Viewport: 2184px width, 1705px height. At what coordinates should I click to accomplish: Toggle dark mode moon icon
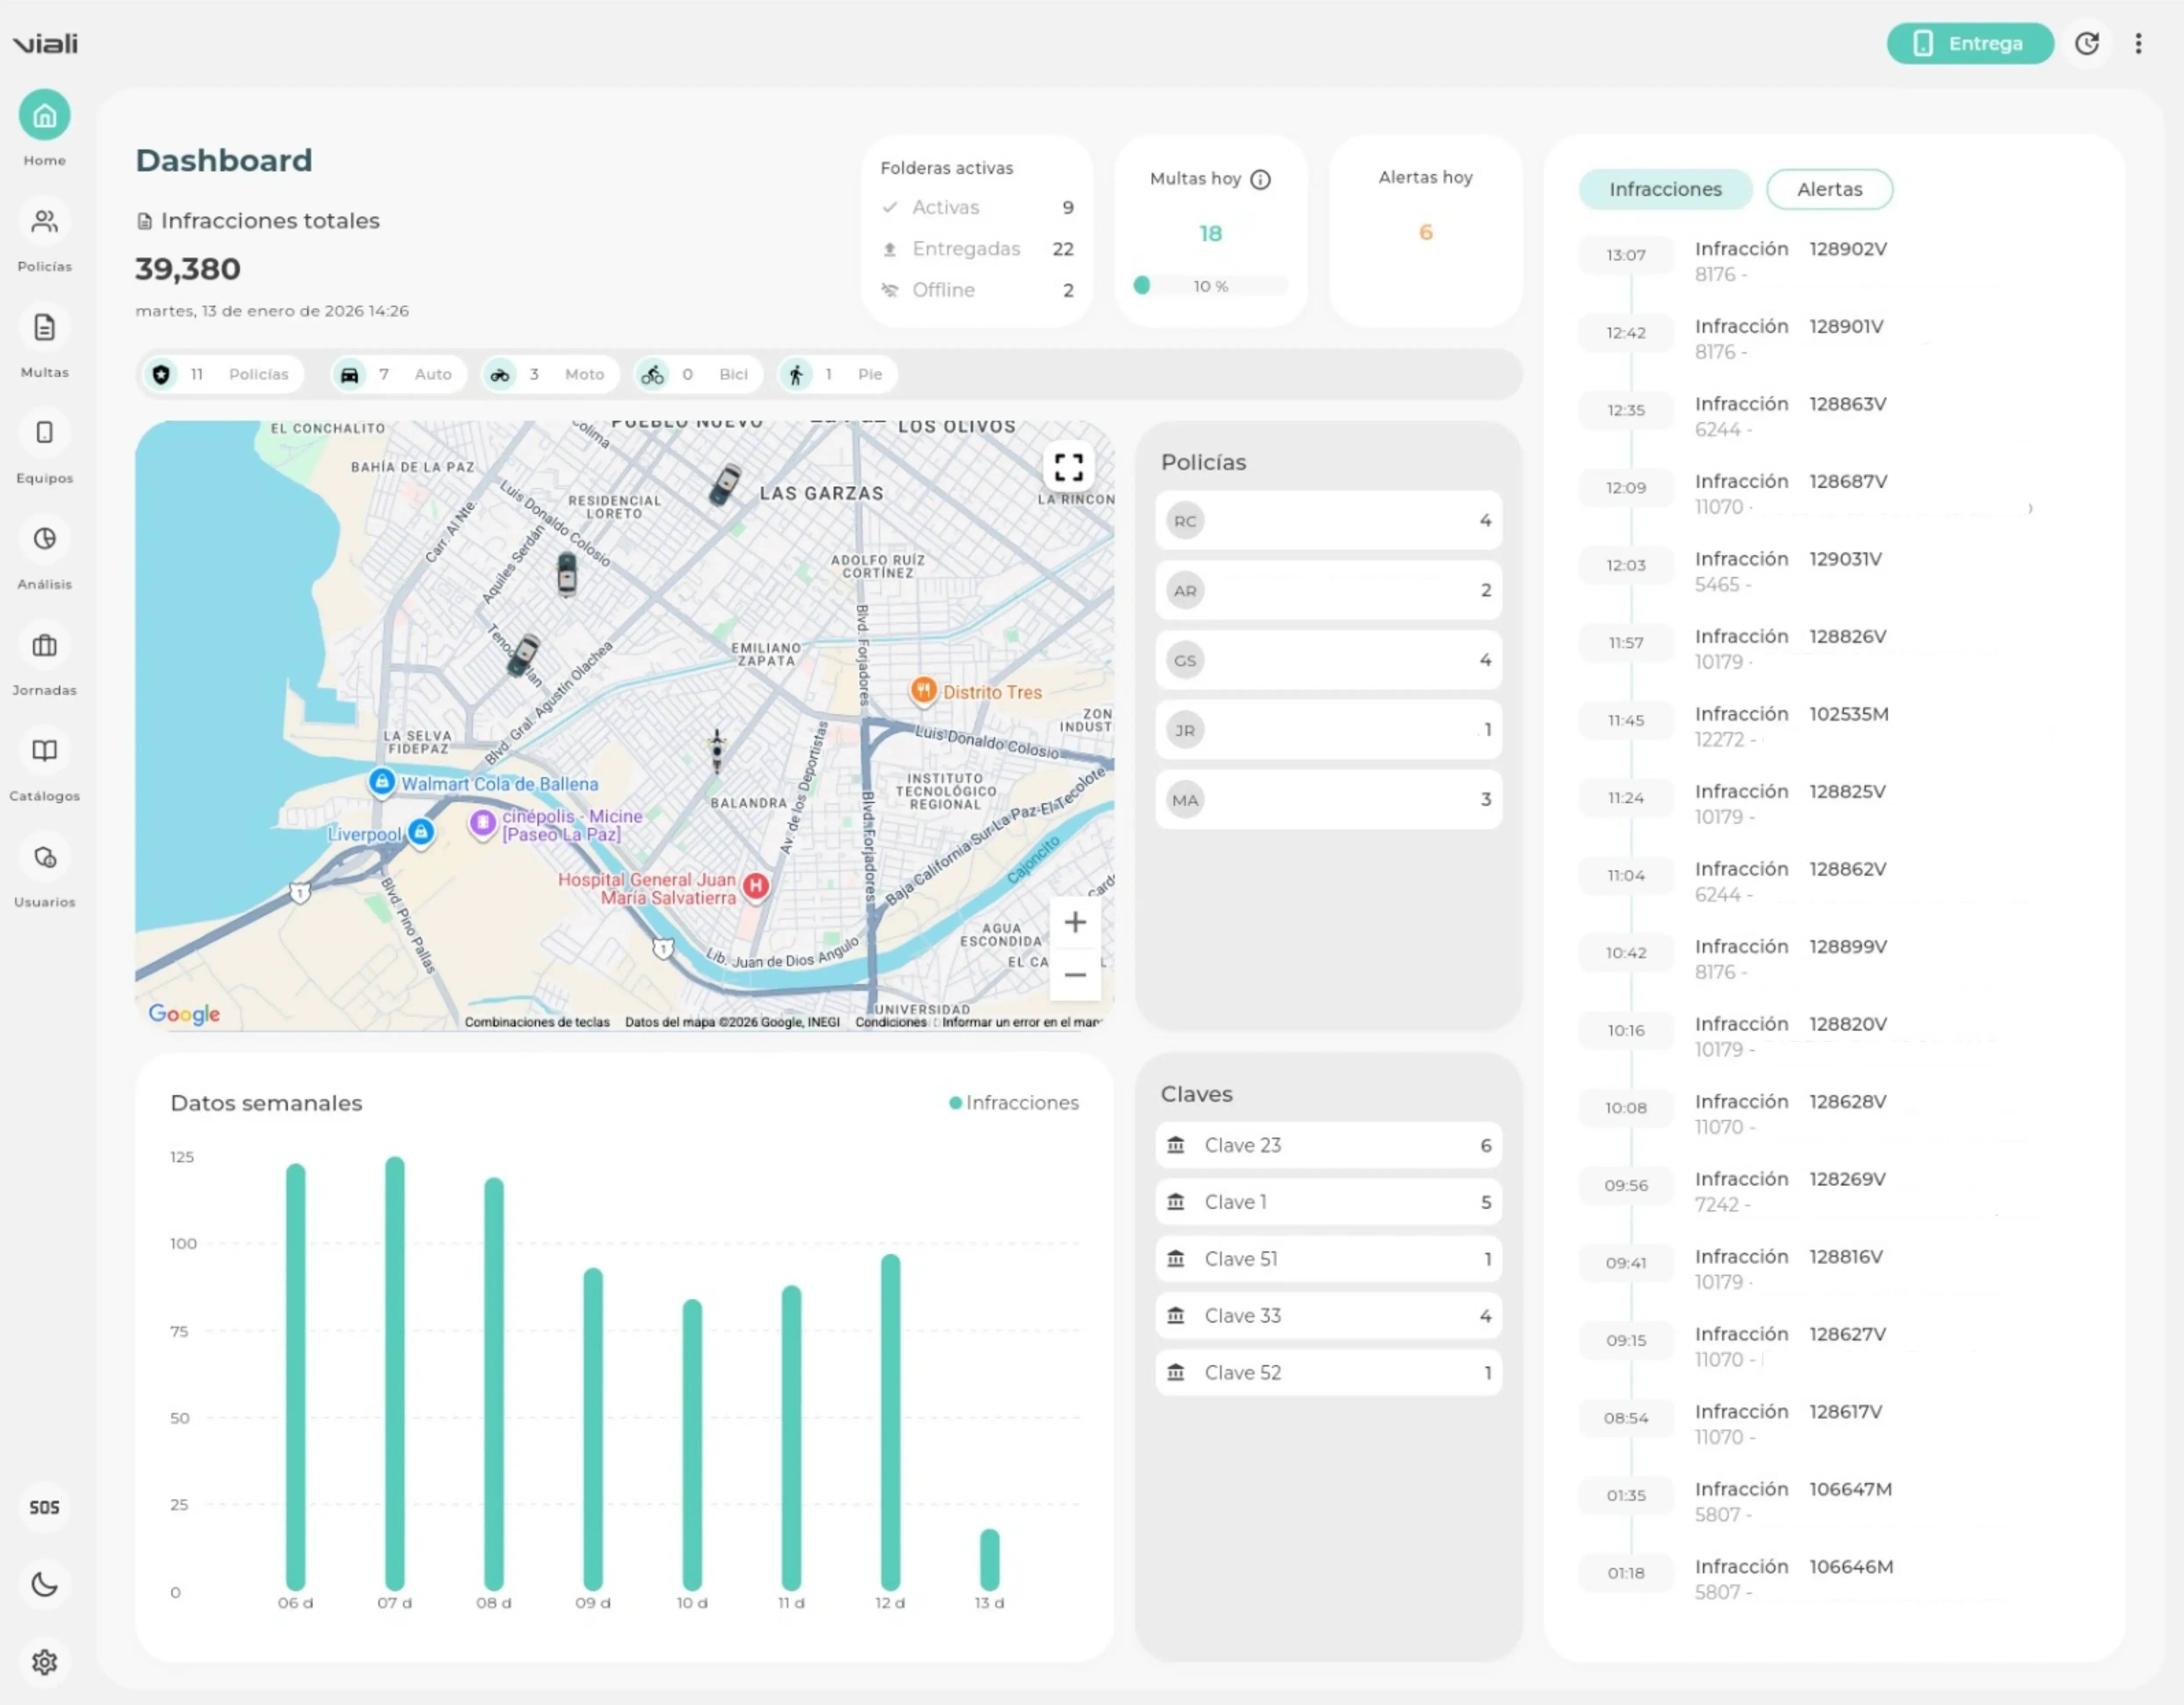tap(44, 1584)
